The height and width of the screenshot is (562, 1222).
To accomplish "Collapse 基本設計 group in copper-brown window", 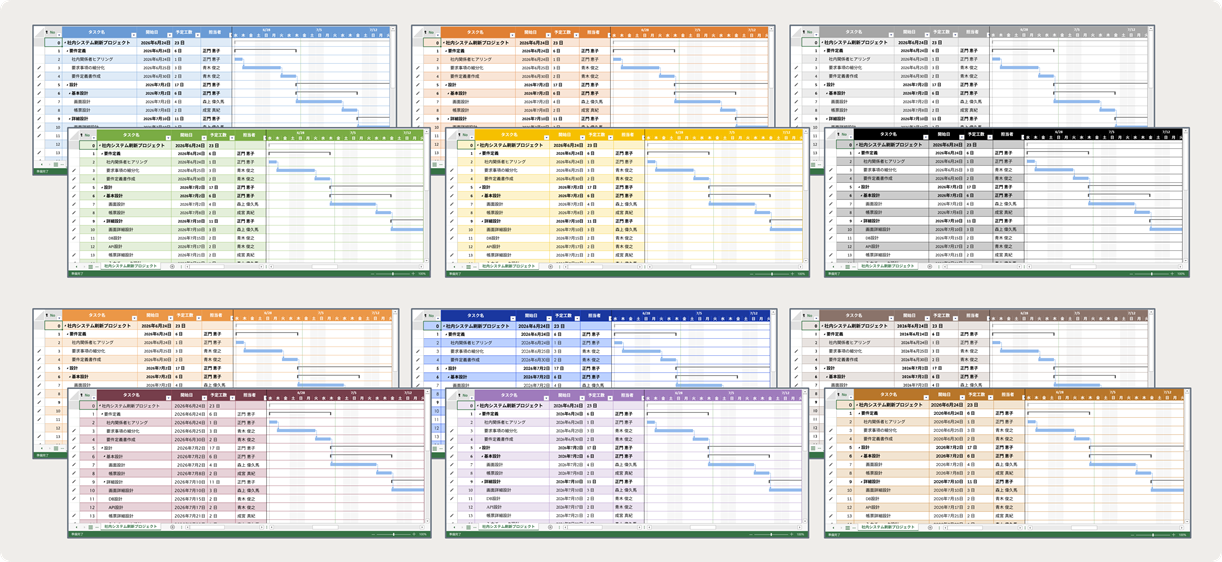I will coord(861,456).
